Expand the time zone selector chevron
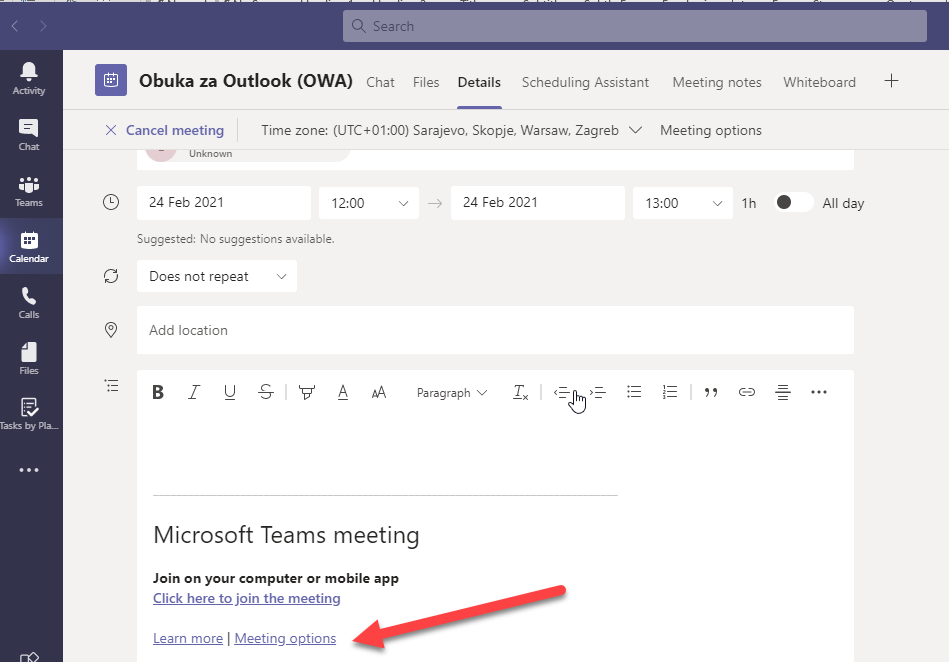This screenshot has height=662, width=949. coord(637,130)
